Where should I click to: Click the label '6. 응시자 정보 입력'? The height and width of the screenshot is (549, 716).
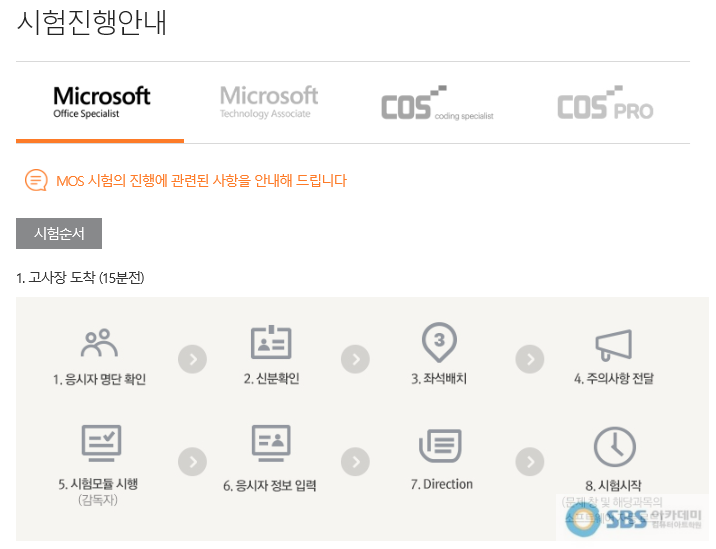270,486
